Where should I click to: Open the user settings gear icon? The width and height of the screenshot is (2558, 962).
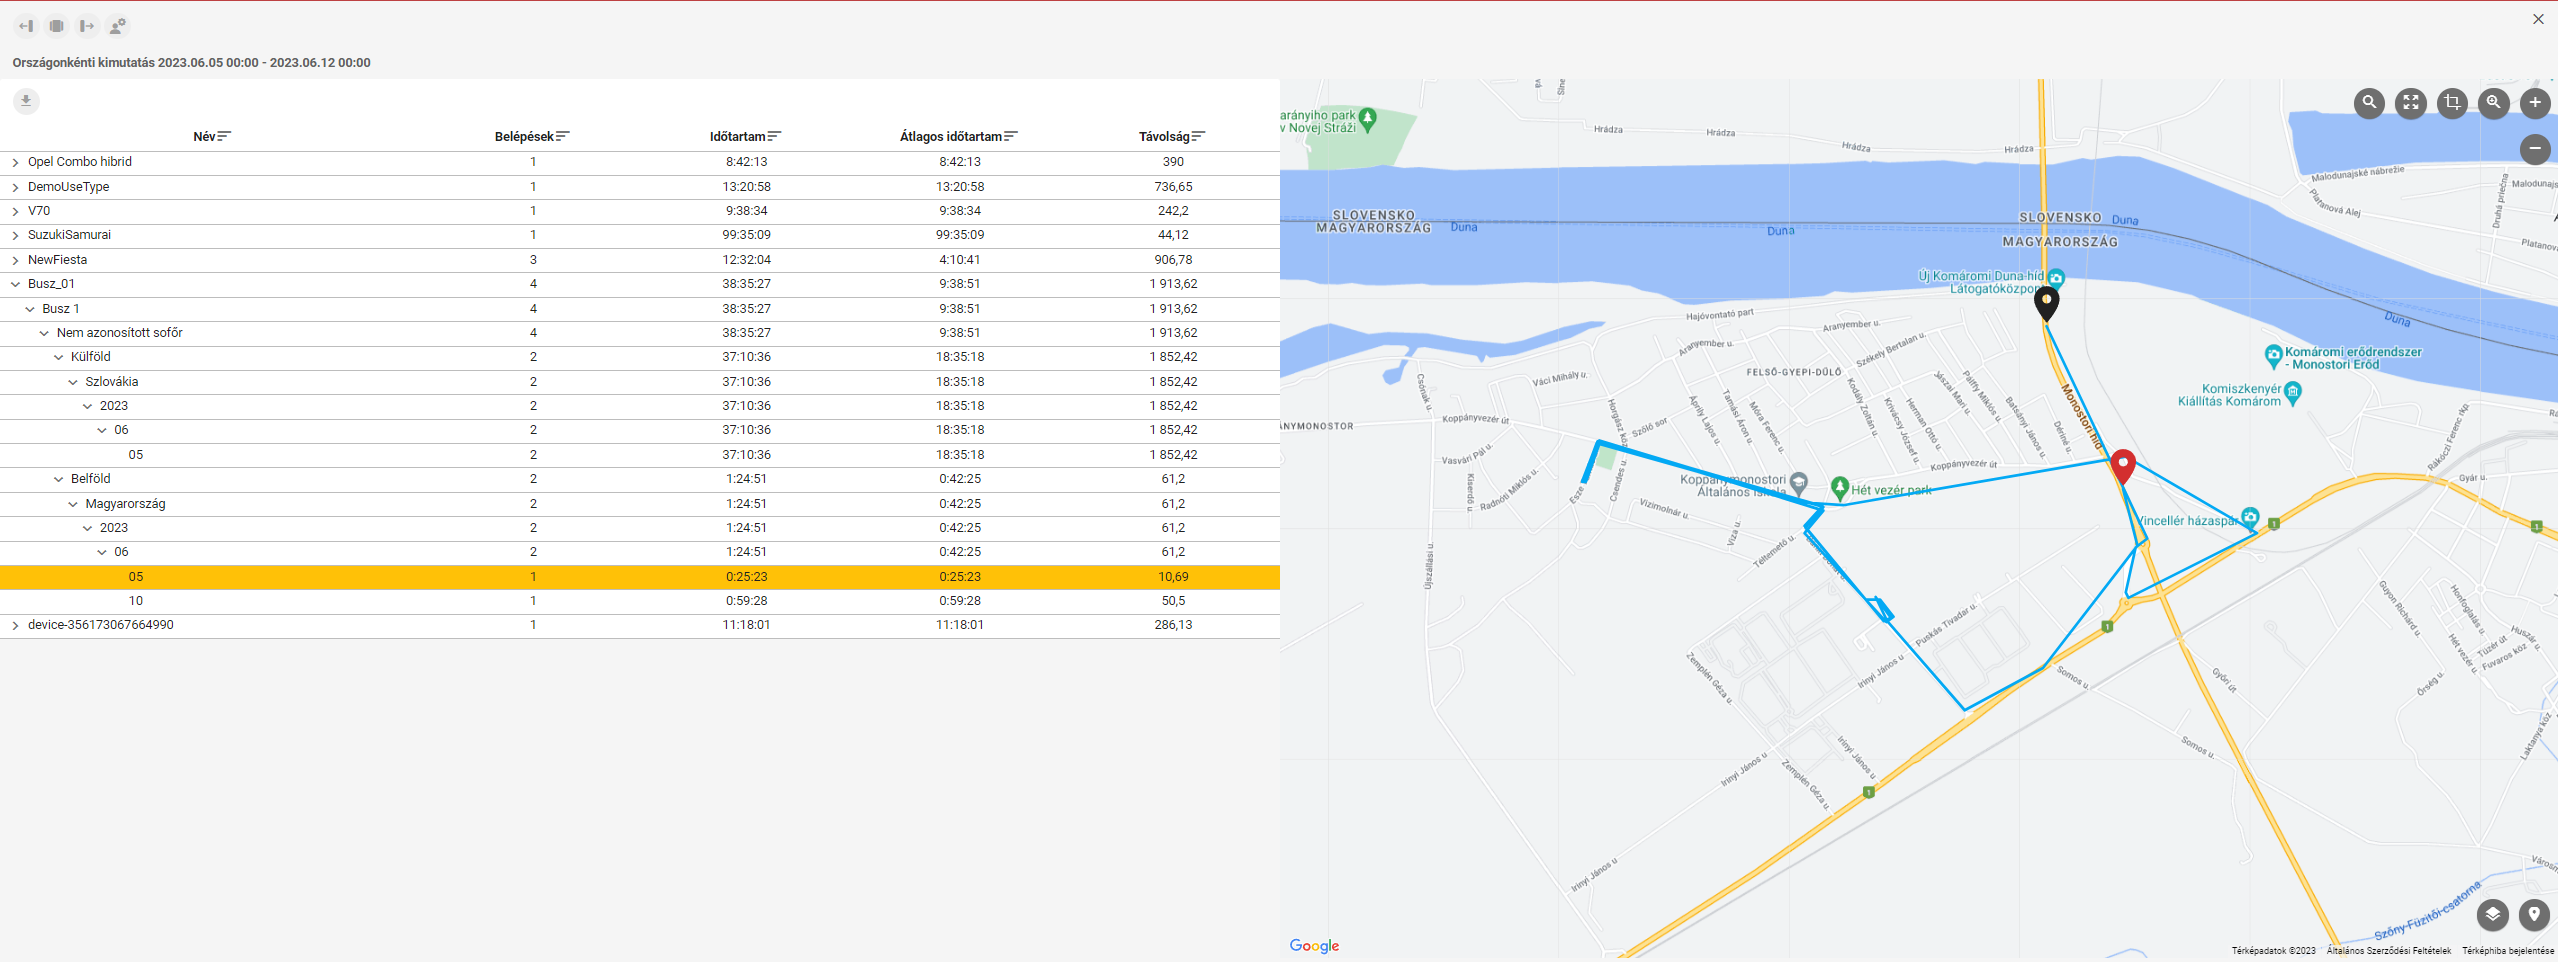coord(117,26)
